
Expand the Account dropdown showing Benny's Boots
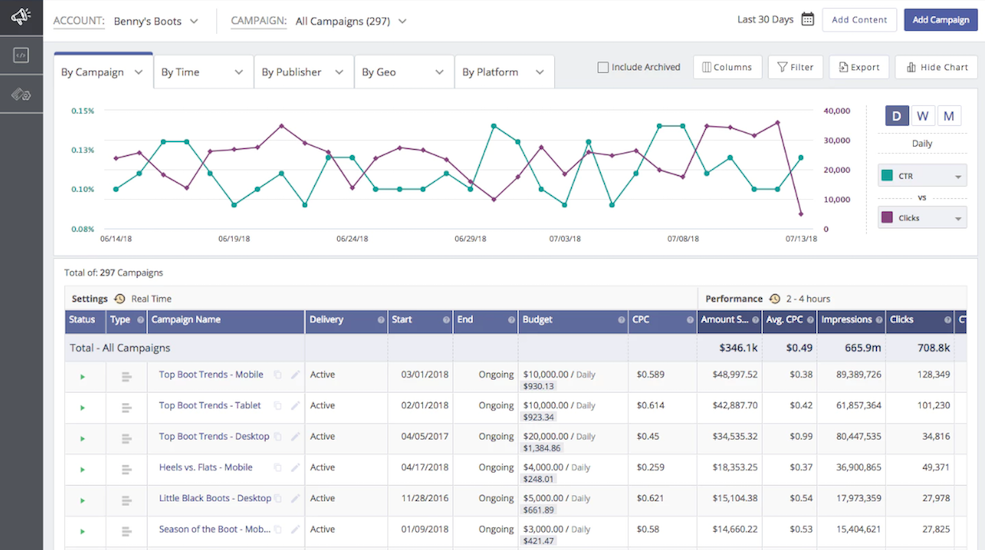(155, 21)
